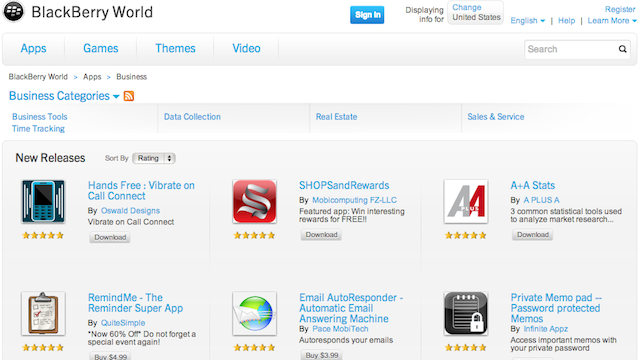Open the SHOPSandRewards red S icon

coord(254,202)
